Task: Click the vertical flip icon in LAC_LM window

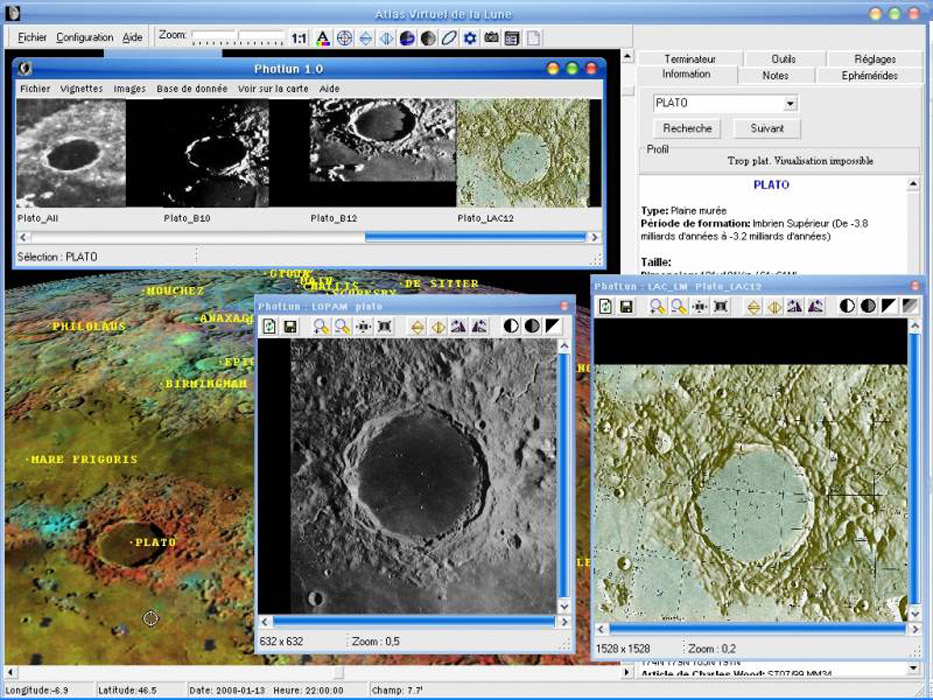Action: click(x=753, y=307)
